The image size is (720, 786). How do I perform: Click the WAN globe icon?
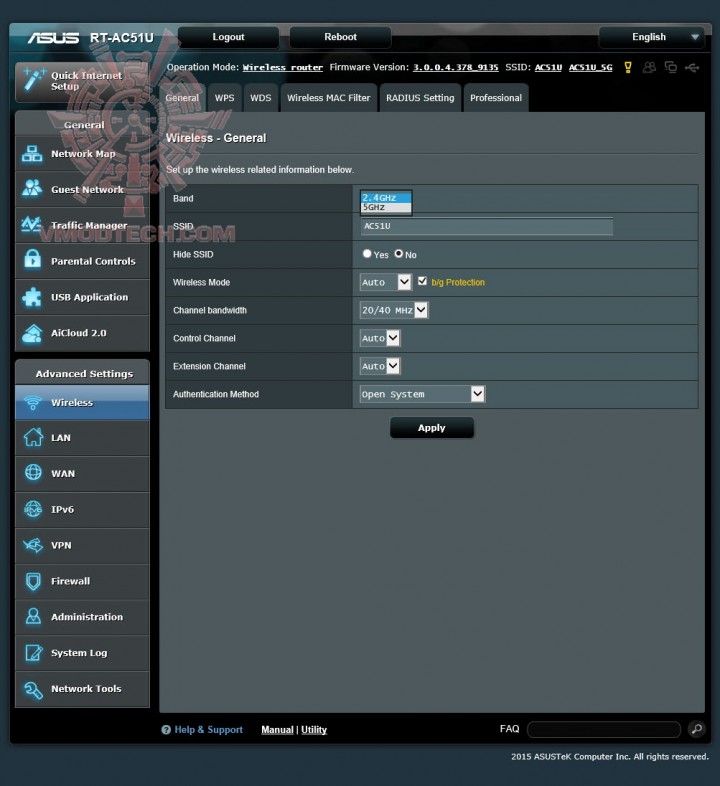[33, 473]
